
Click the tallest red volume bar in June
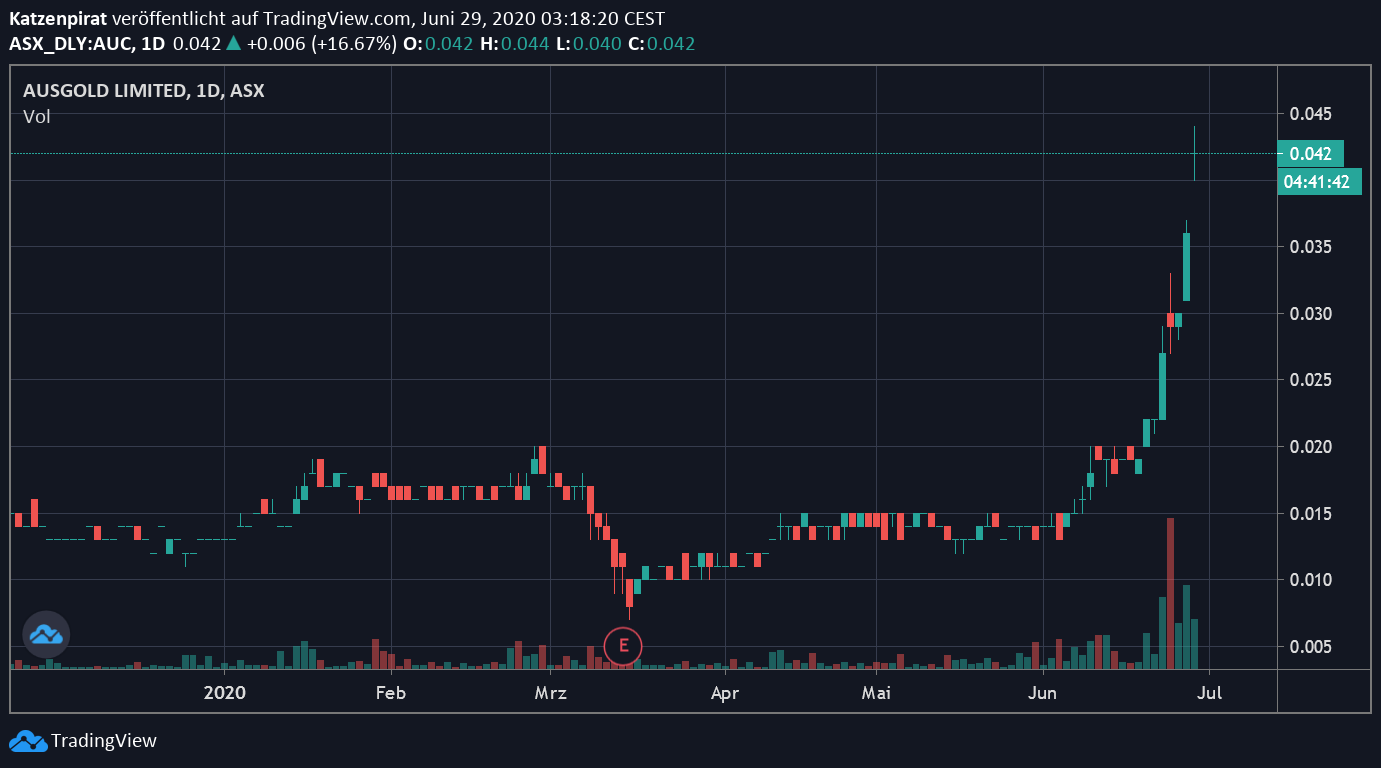click(x=1170, y=593)
